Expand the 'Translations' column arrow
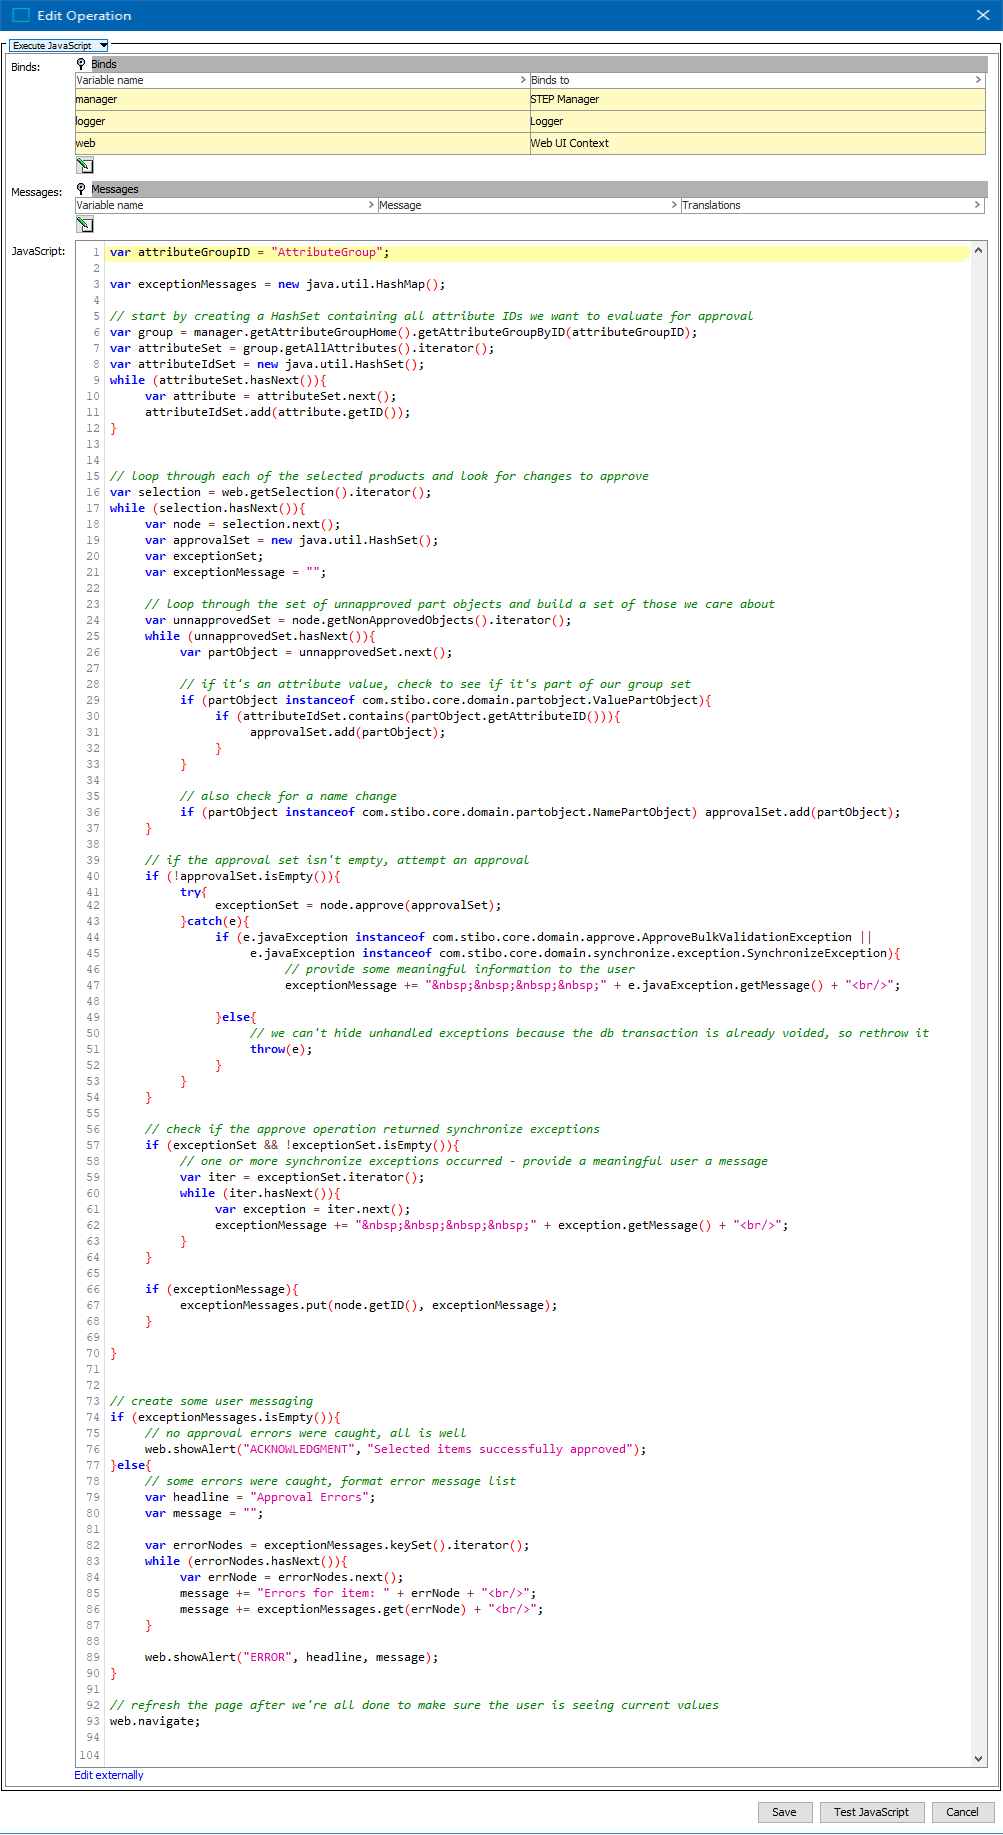1003x1835 pixels. point(978,205)
